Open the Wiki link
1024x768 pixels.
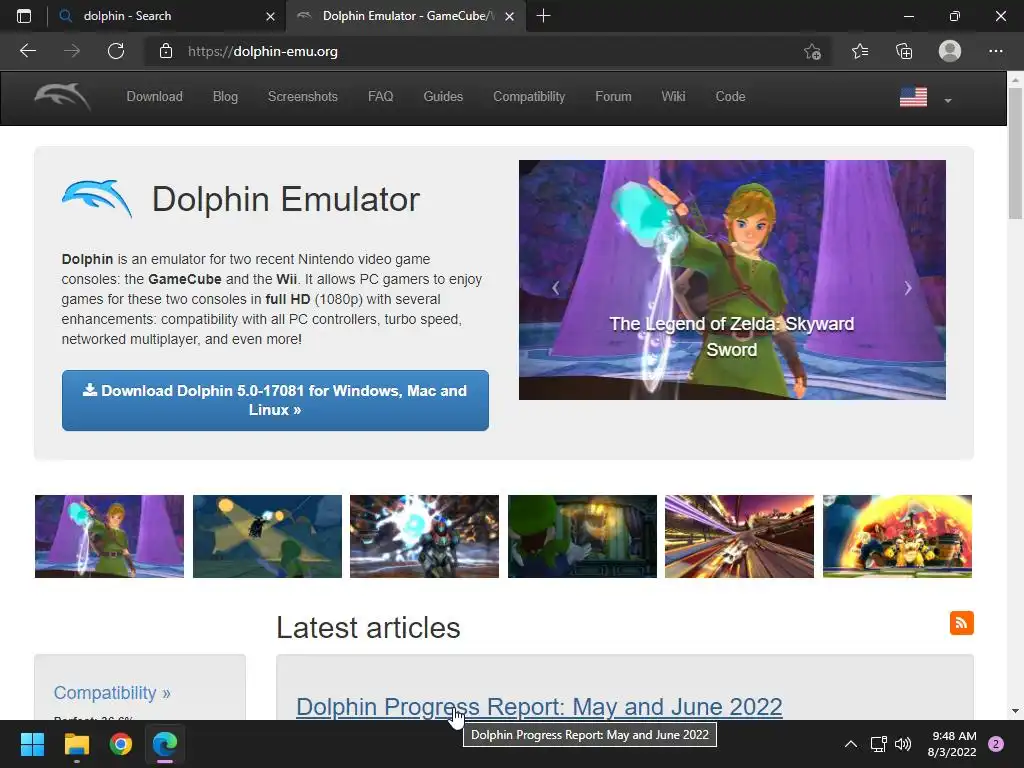pyautogui.click(x=673, y=97)
